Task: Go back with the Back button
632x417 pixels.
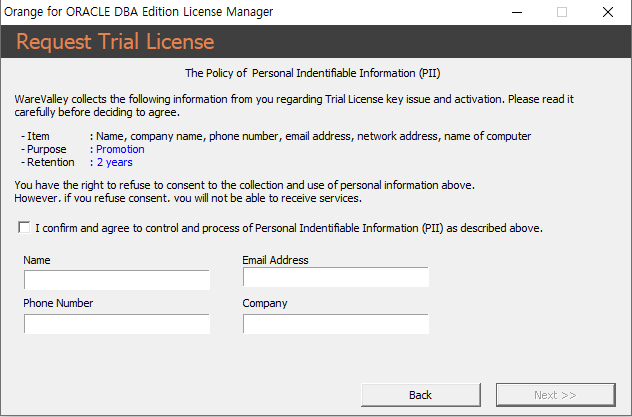Action: click(x=421, y=395)
